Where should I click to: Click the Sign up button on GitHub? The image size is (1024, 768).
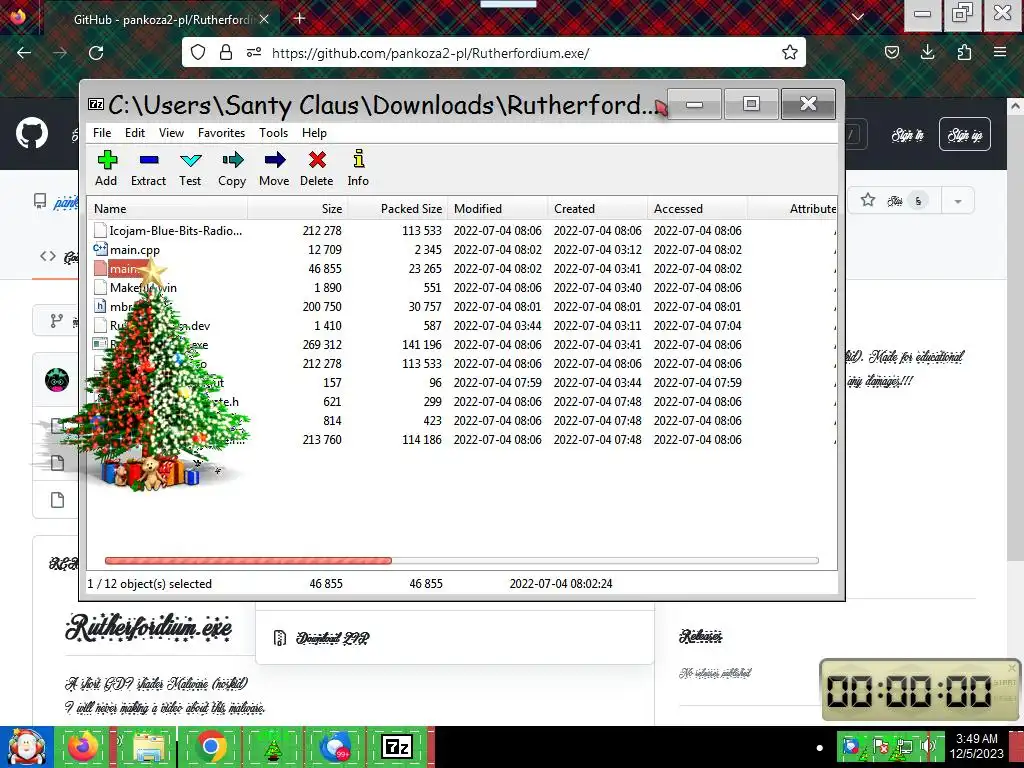[965, 135]
